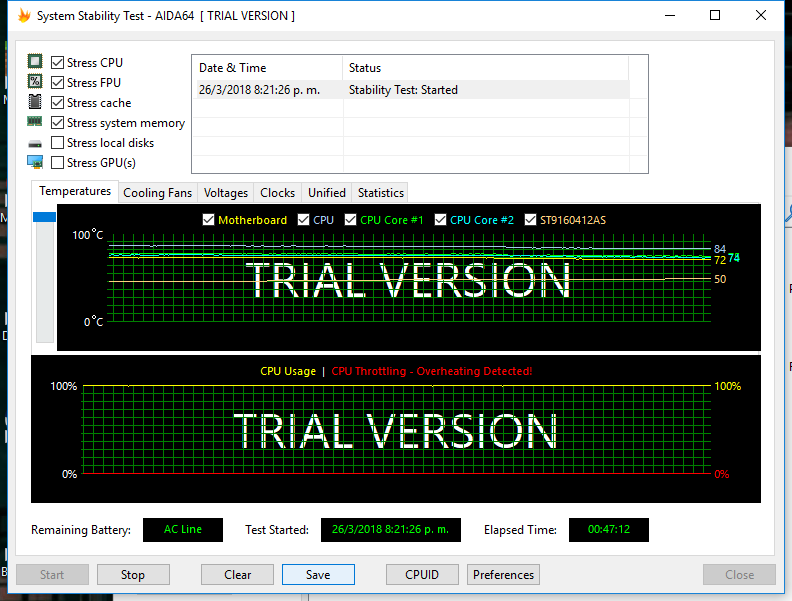Click the Date & Time column header

(267, 68)
